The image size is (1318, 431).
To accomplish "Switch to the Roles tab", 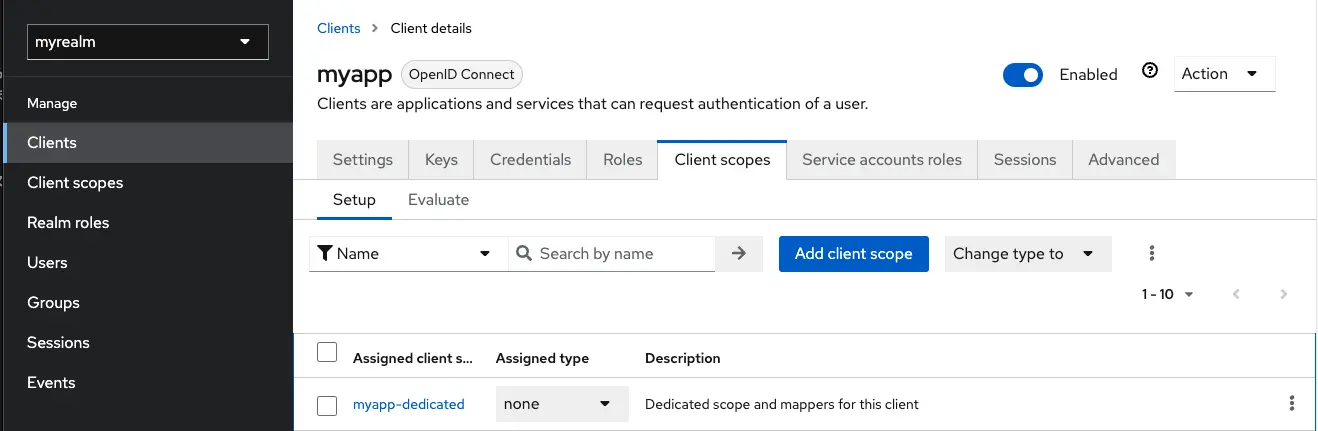I will [x=623, y=160].
